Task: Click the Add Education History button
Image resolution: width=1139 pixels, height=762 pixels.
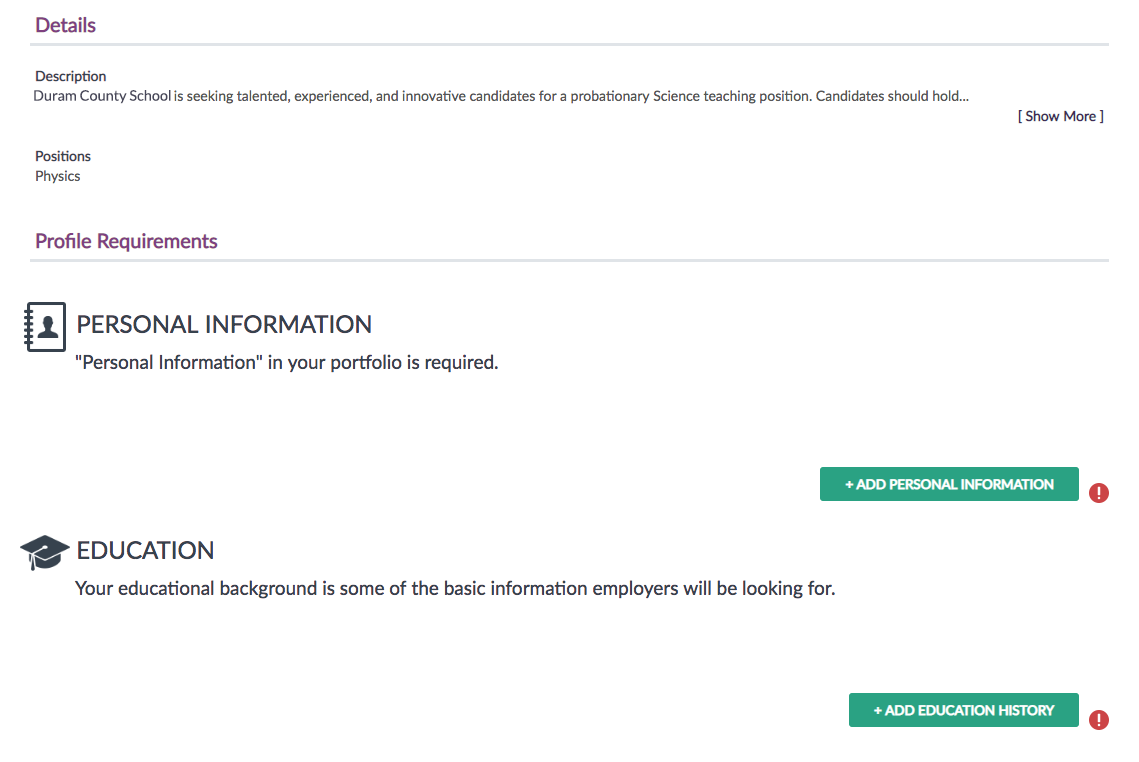Action: pos(963,710)
